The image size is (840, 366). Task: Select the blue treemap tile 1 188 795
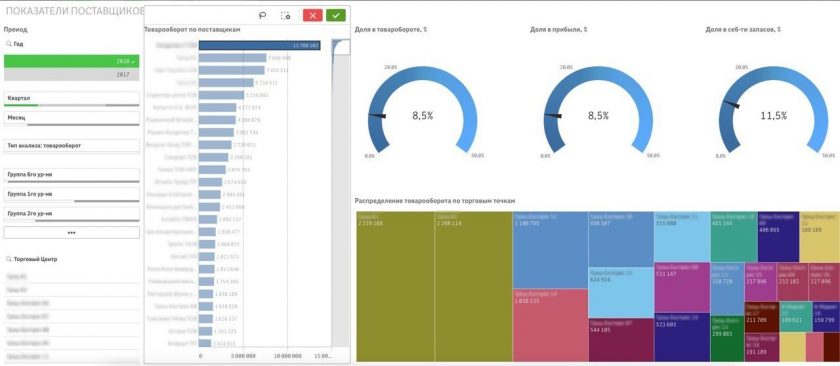pos(551,250)
